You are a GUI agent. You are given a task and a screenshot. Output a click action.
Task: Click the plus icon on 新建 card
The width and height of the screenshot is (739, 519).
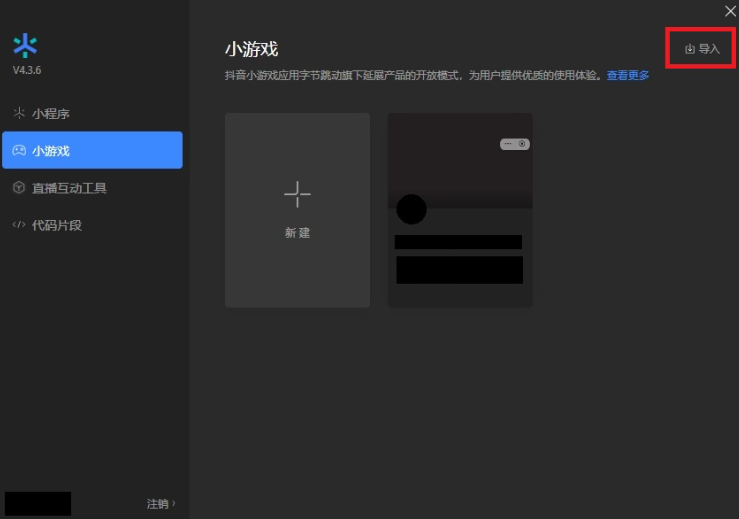click(297, 194)
